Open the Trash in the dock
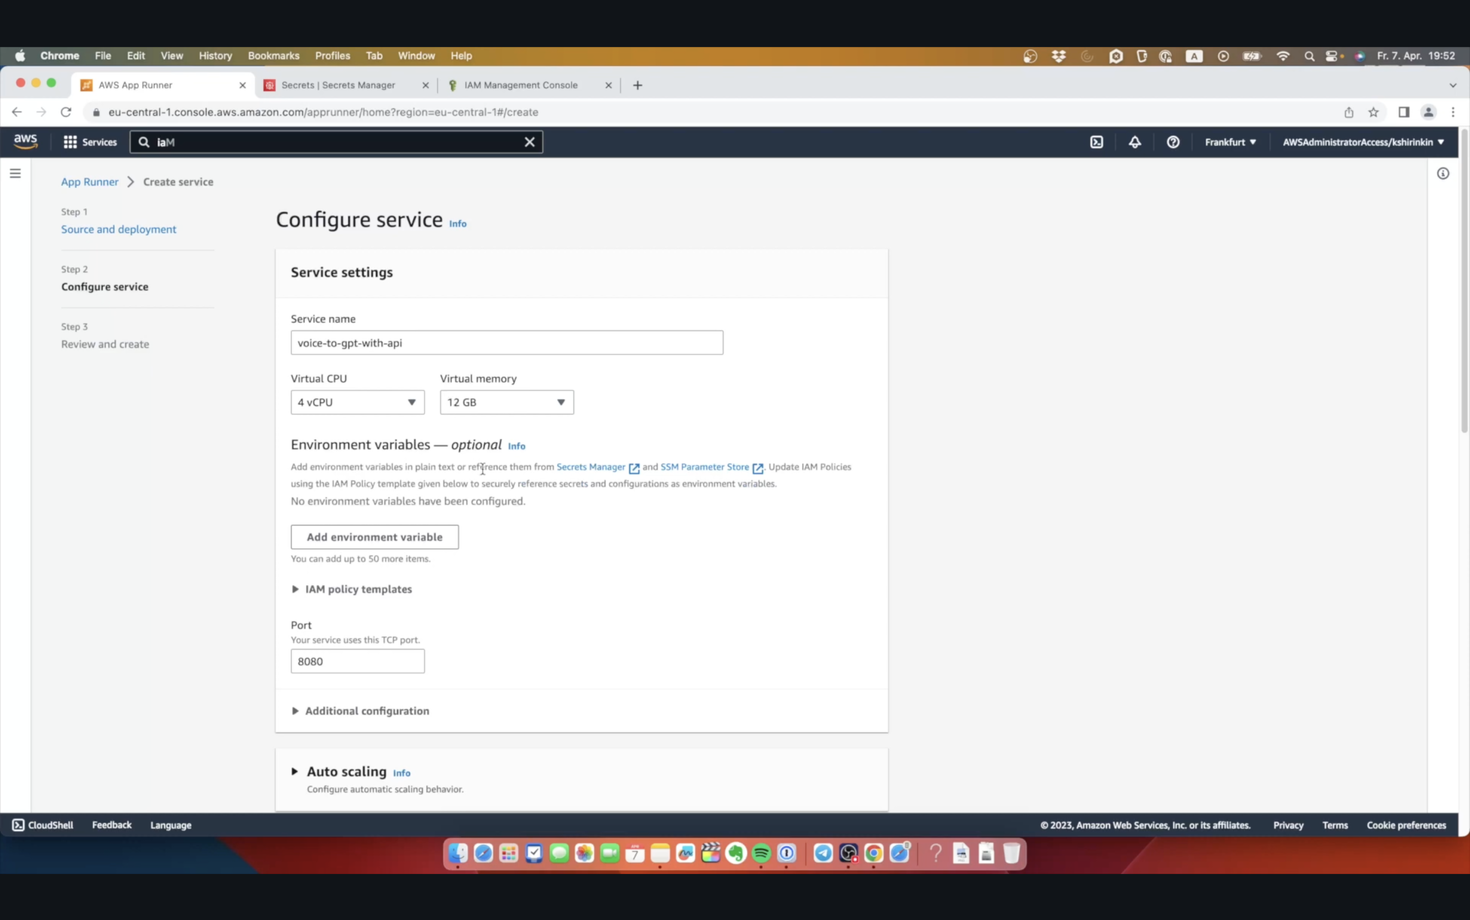1470x920 pixels. 1011,853
